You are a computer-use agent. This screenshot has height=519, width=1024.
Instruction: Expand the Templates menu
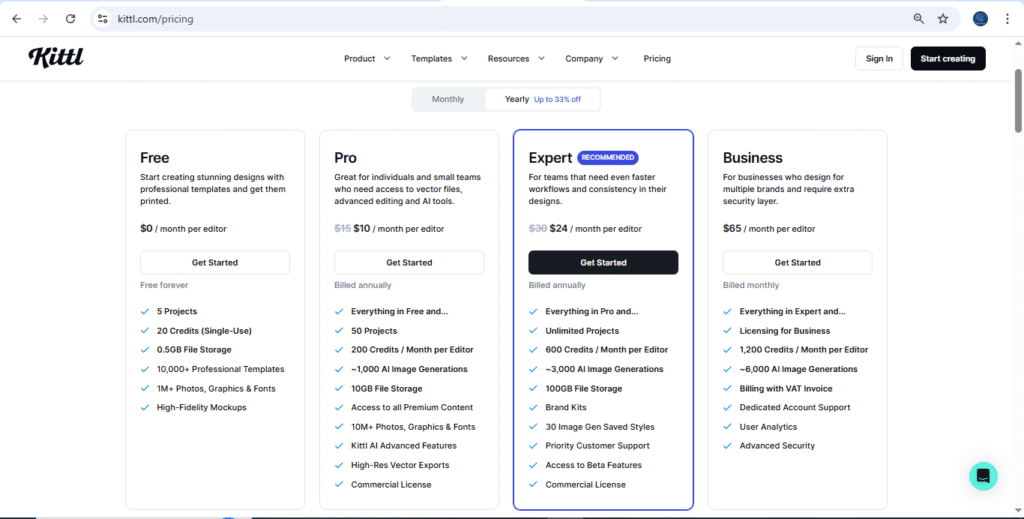tap(439, 59)
